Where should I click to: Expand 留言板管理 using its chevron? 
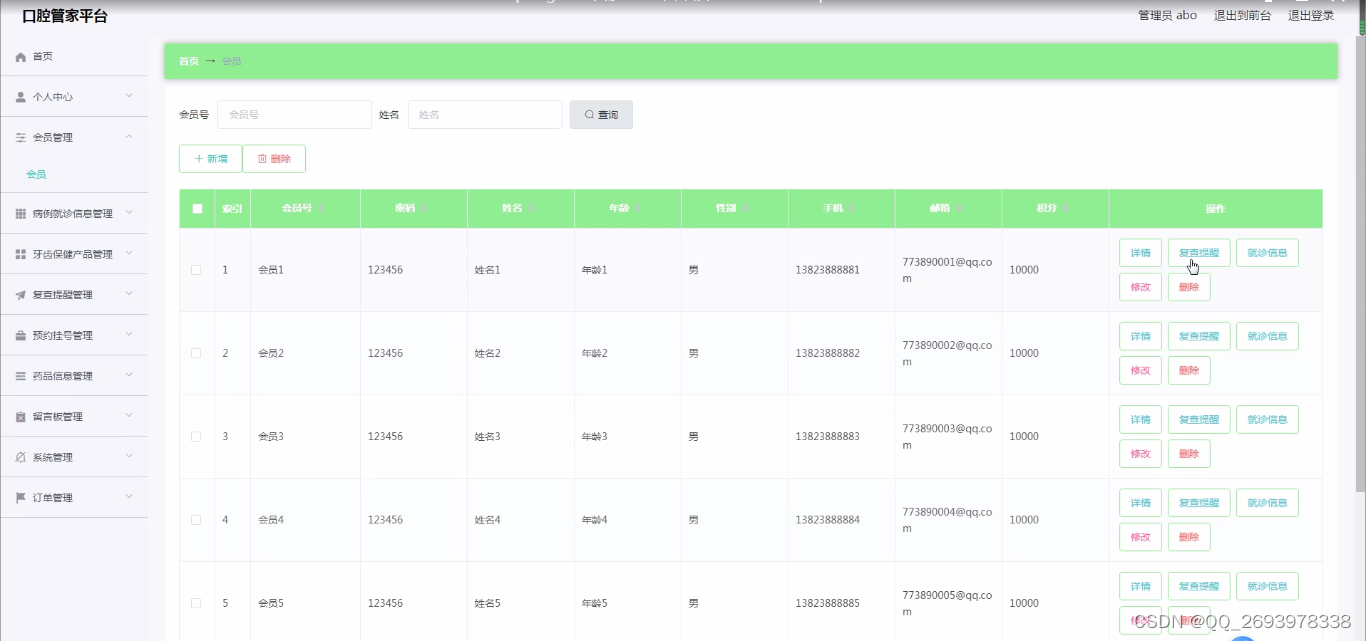129,415
